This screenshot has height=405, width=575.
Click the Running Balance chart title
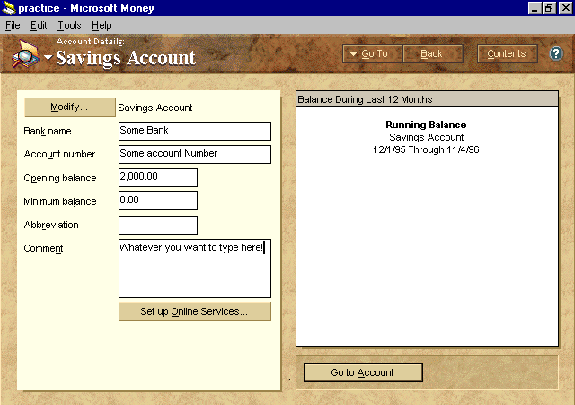[426, 125]
